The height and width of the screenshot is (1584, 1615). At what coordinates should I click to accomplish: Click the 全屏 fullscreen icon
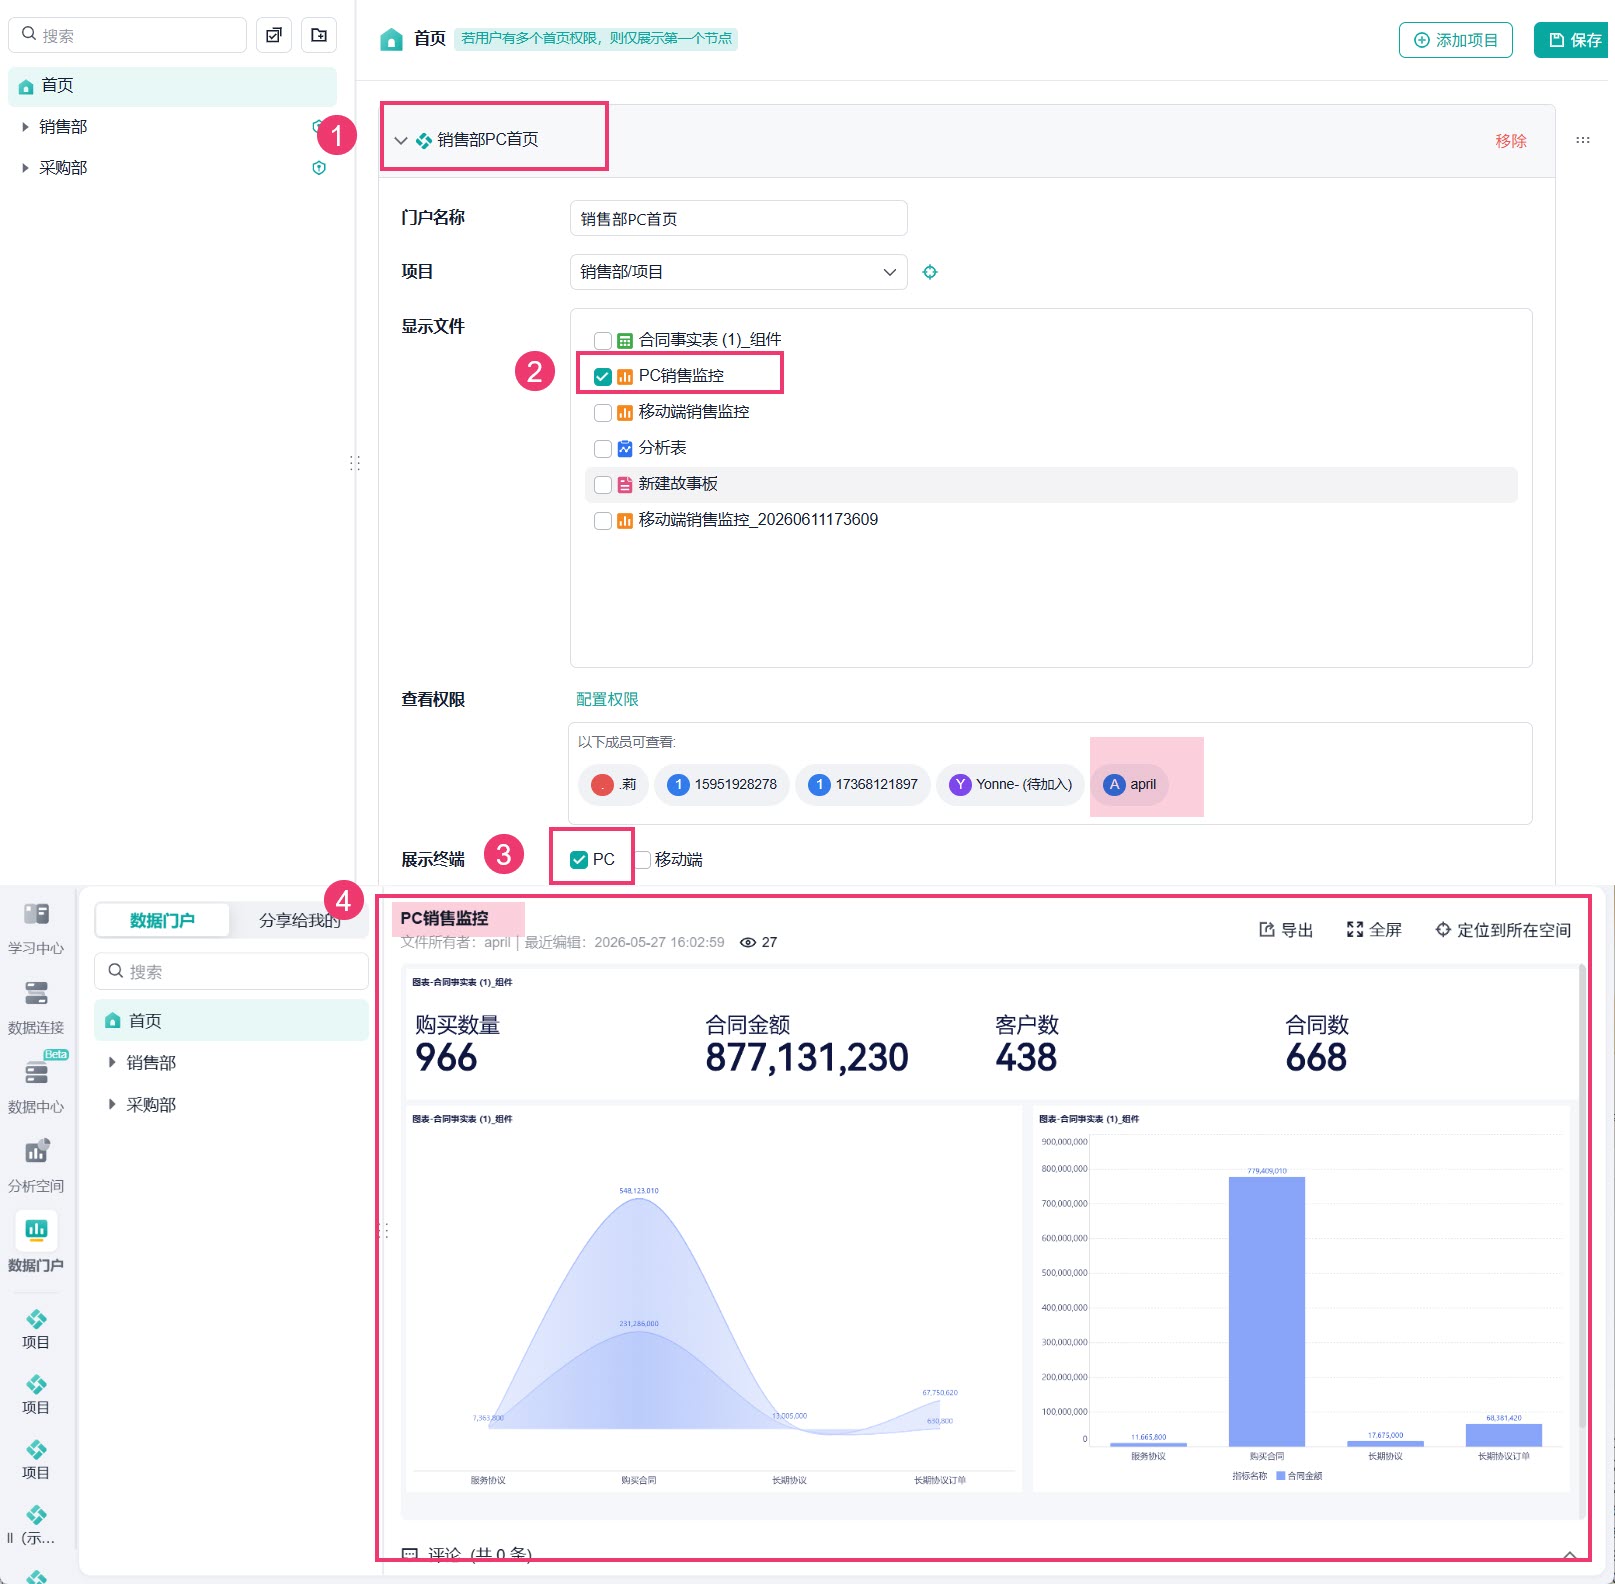[x=1355, y=929]
